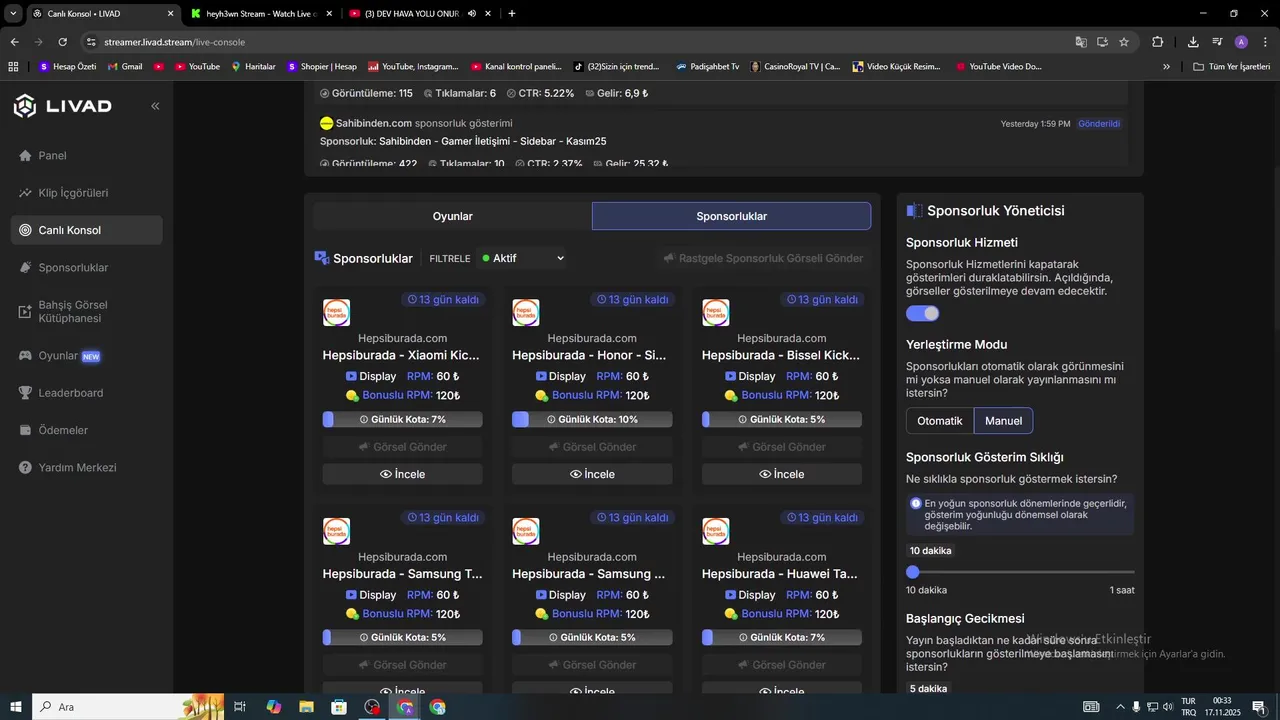Open the FILTRELE Aktif dropdown

coord(522,258)
